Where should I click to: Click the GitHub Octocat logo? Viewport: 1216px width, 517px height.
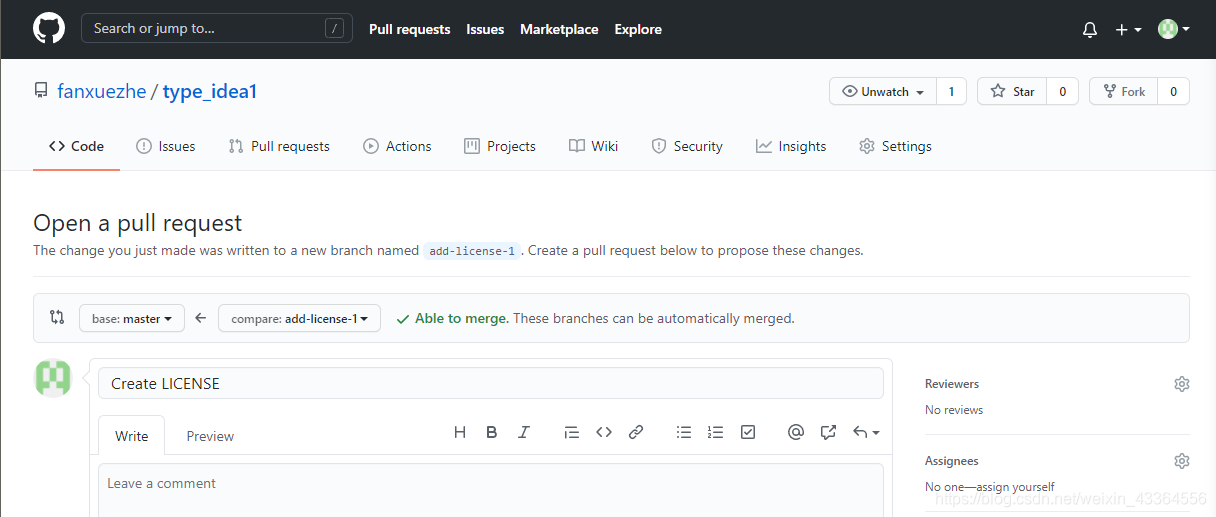click(49, 28)
